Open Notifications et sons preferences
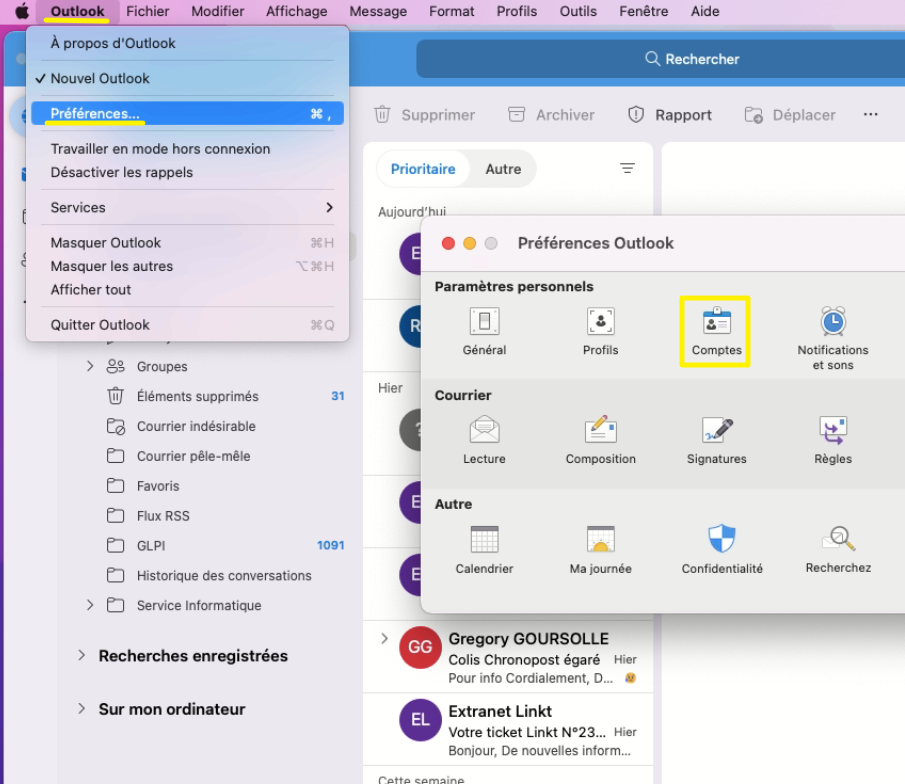The height and width of the screenshot is (784, 905). (832, 338)
